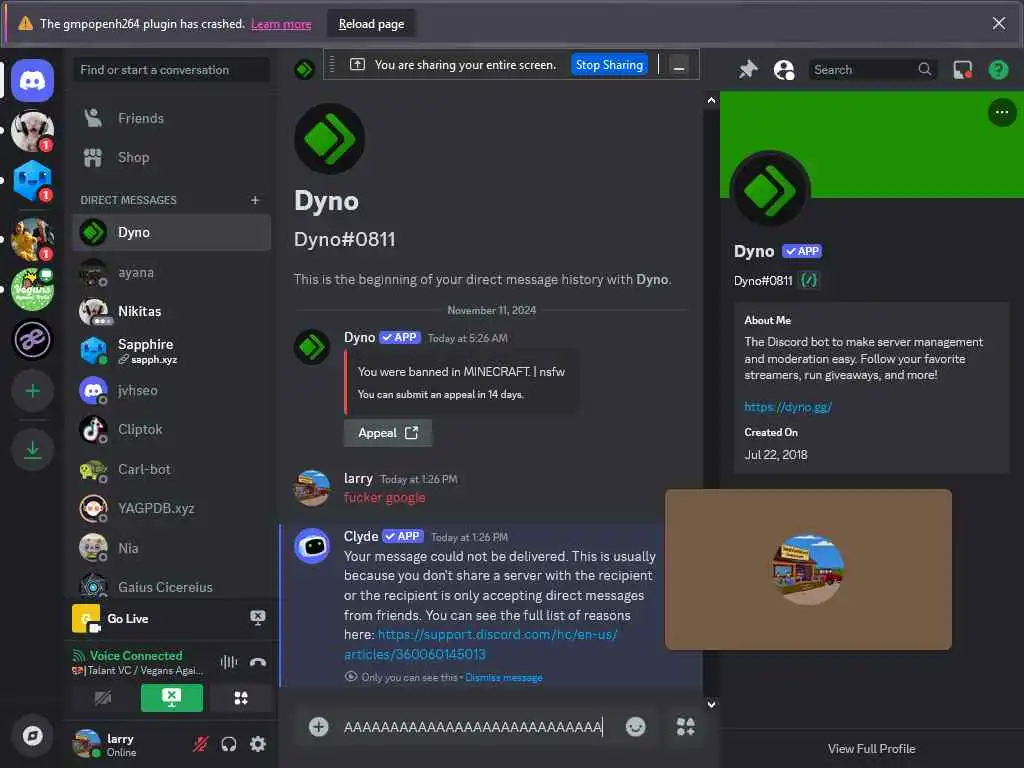This screenshot has width=1024, height=768.
Task: Unmute the microphone
Action: (x=200, y=744)
